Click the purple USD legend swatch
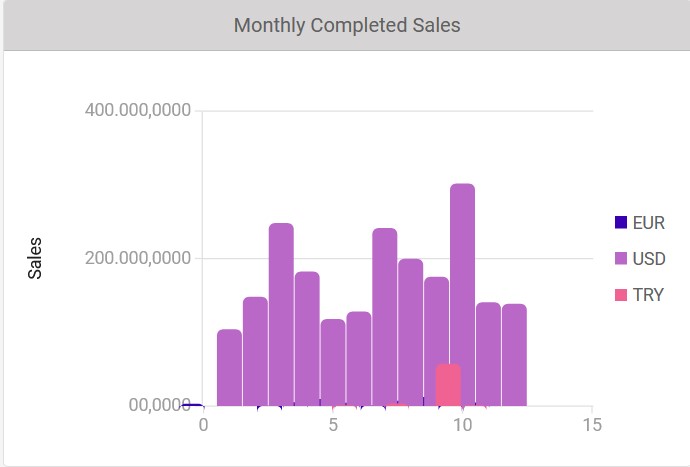 coord(620,259)
